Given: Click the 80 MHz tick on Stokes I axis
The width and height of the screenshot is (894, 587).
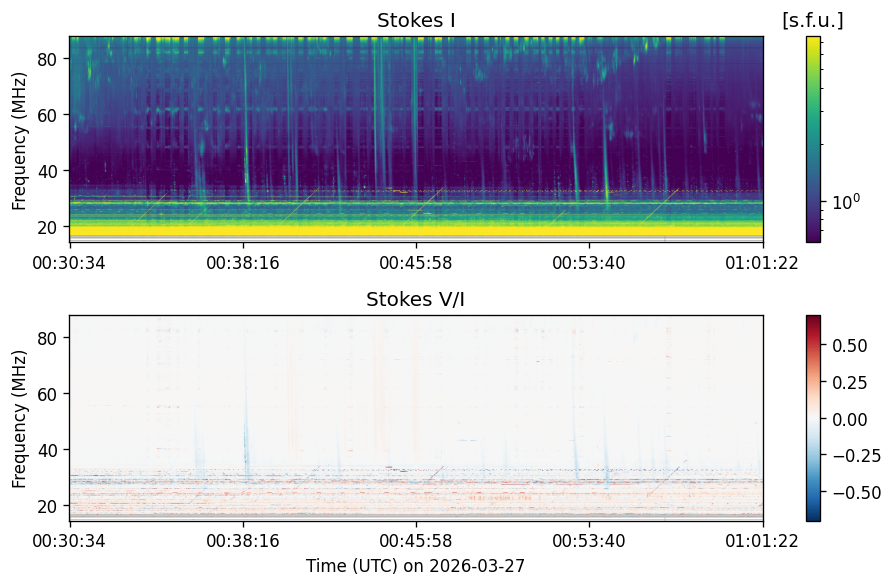Looking at the screenshot, I should (x=47, y=59).
